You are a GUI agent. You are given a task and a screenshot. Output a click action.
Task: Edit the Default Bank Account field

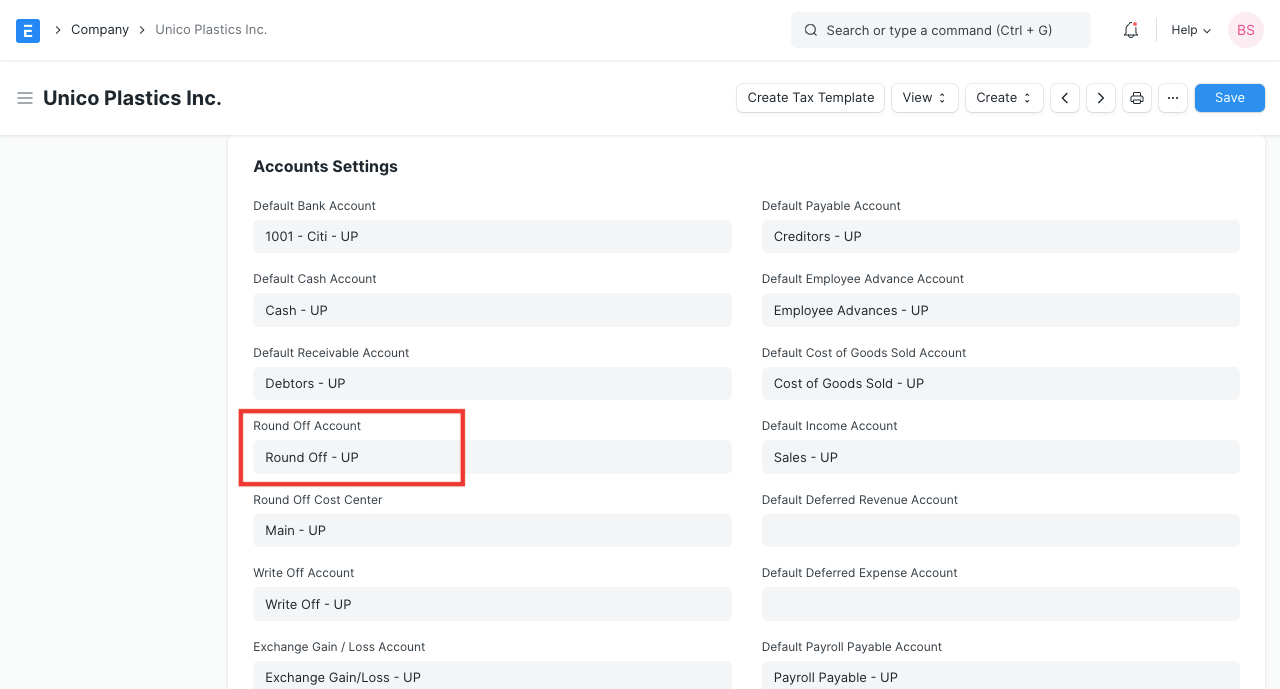pos(492,237)
